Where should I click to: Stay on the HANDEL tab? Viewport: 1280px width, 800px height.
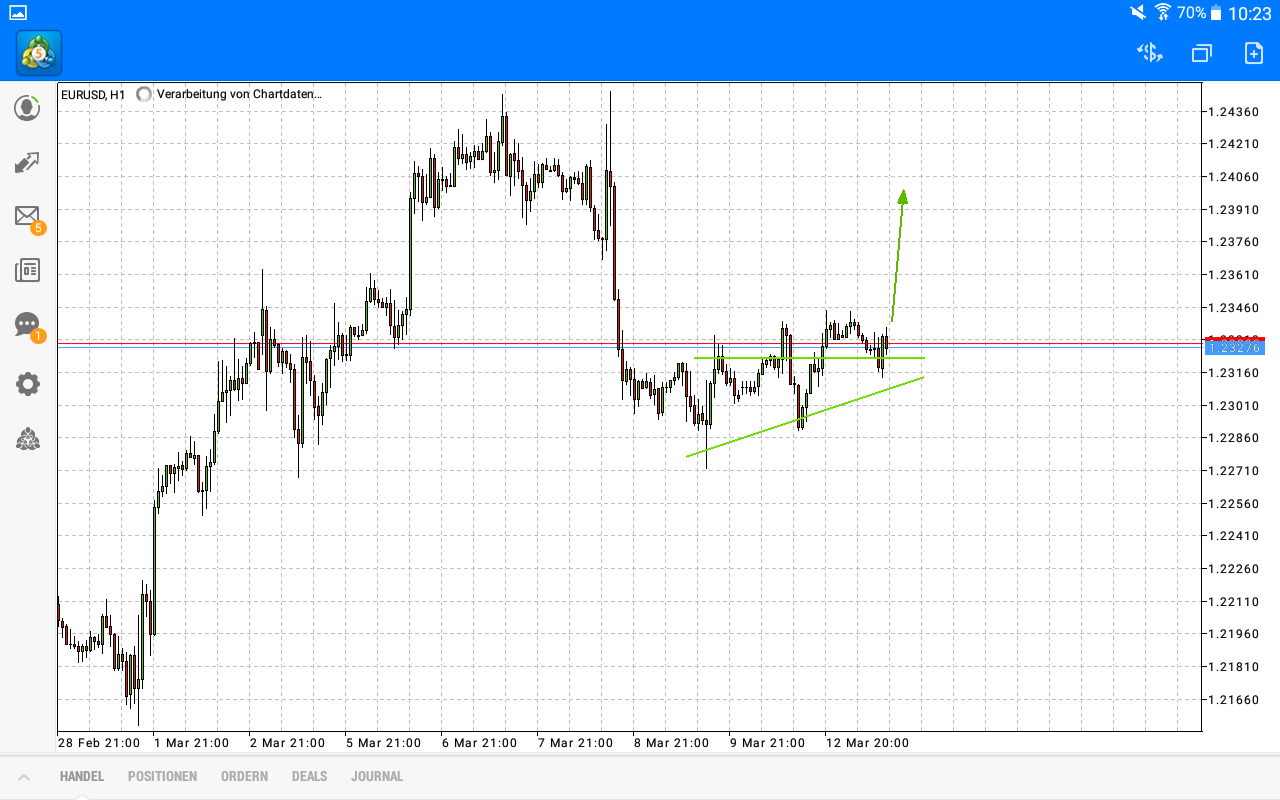click(x=81, y=775)
